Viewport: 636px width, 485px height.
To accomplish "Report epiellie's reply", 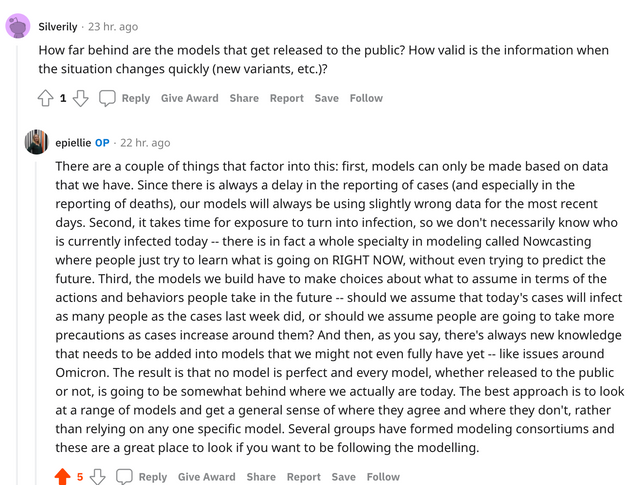I will 303,477.
